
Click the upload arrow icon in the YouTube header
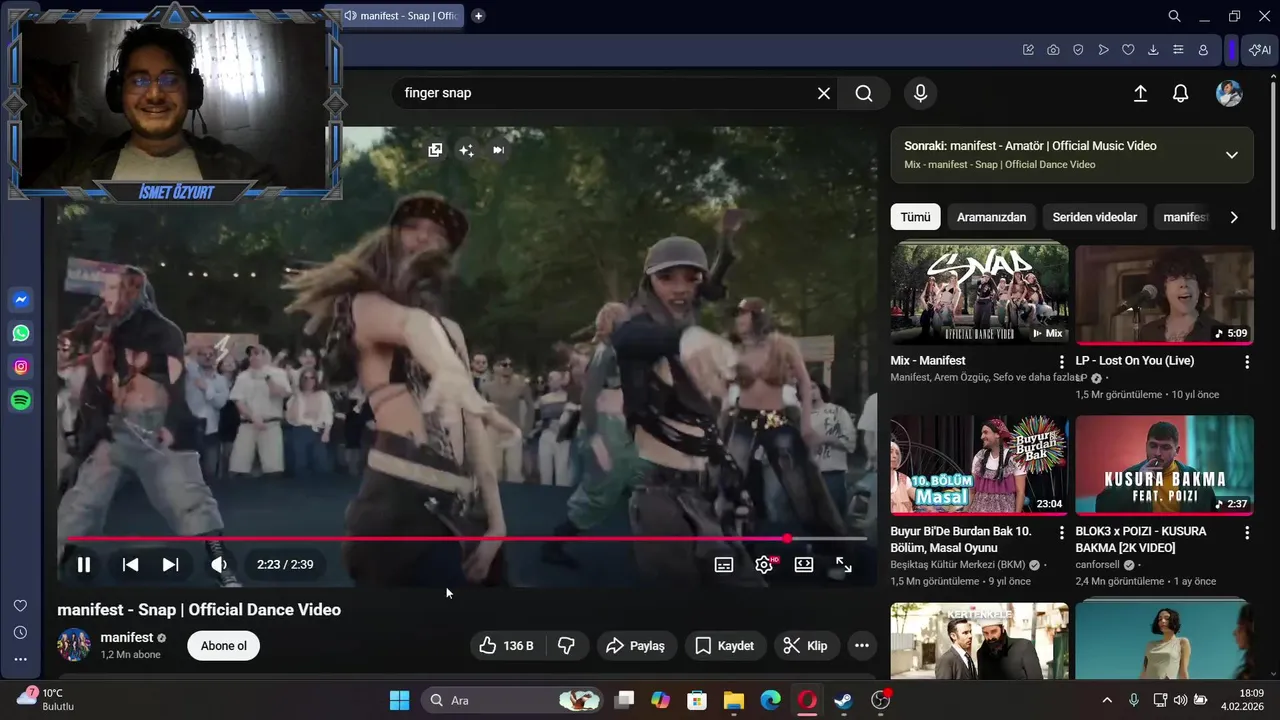click(1140, 93)
